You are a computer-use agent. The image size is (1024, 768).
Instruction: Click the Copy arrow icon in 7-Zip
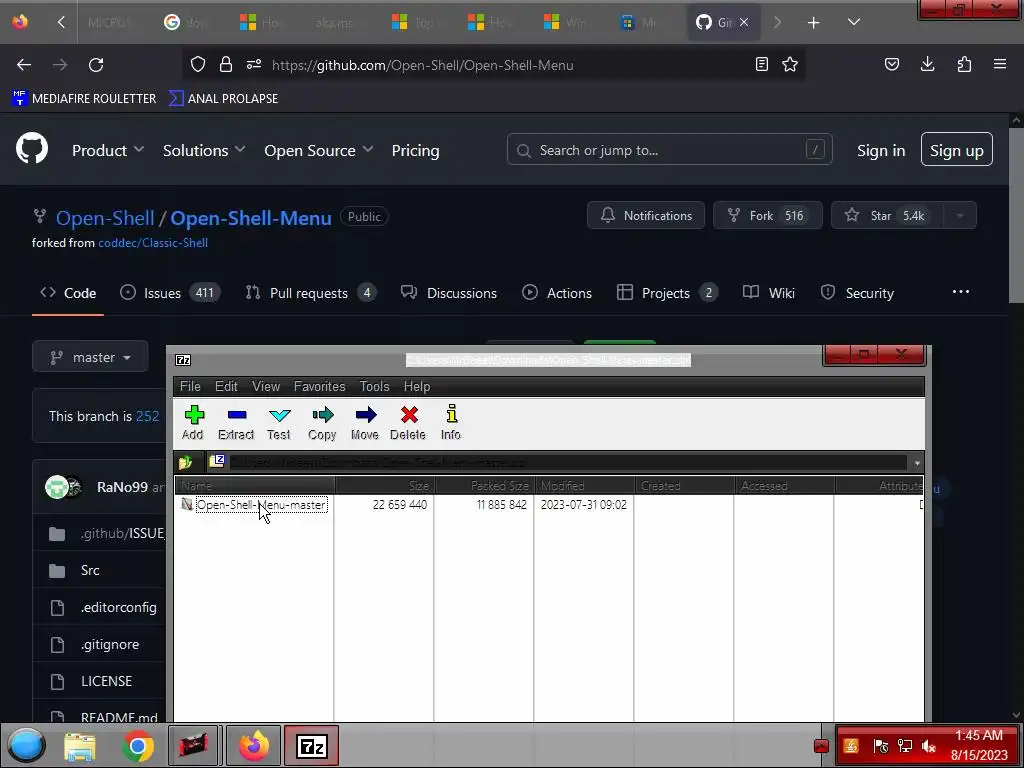pos(322,423)
